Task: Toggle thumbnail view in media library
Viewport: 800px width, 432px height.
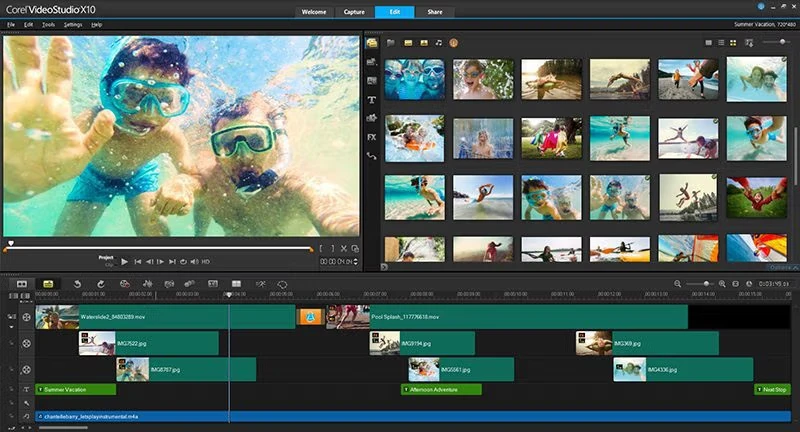Action: (733, 43)
